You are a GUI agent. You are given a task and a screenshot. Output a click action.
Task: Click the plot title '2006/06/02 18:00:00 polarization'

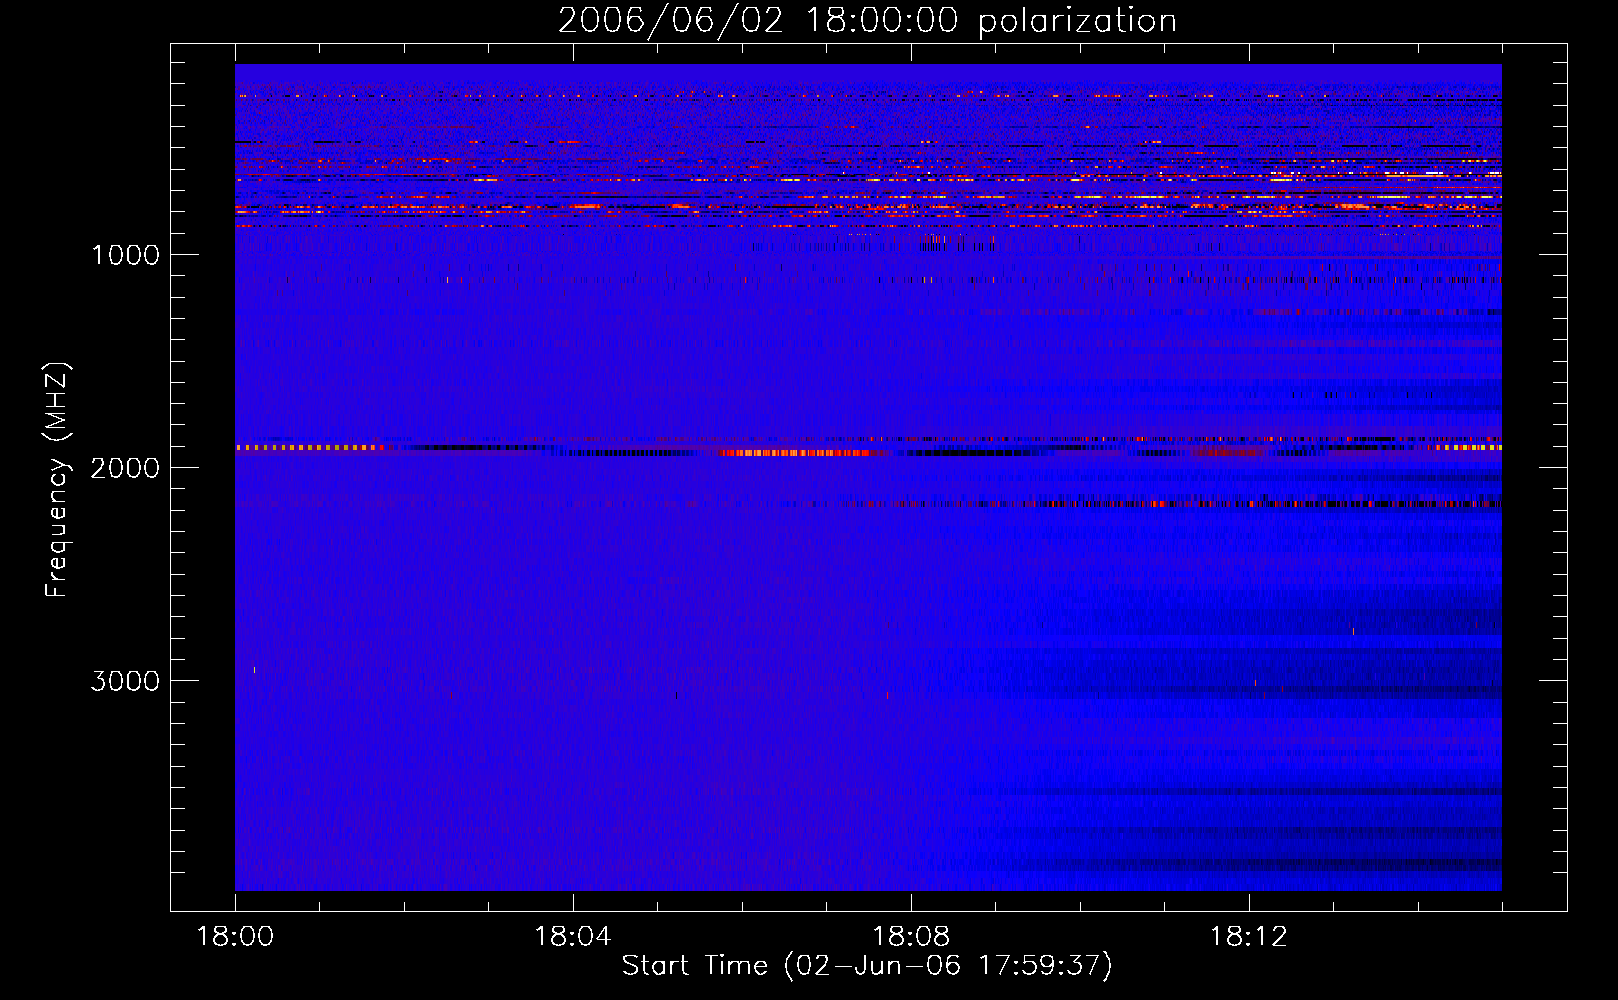pyautogui.click(x=867, y=21)
